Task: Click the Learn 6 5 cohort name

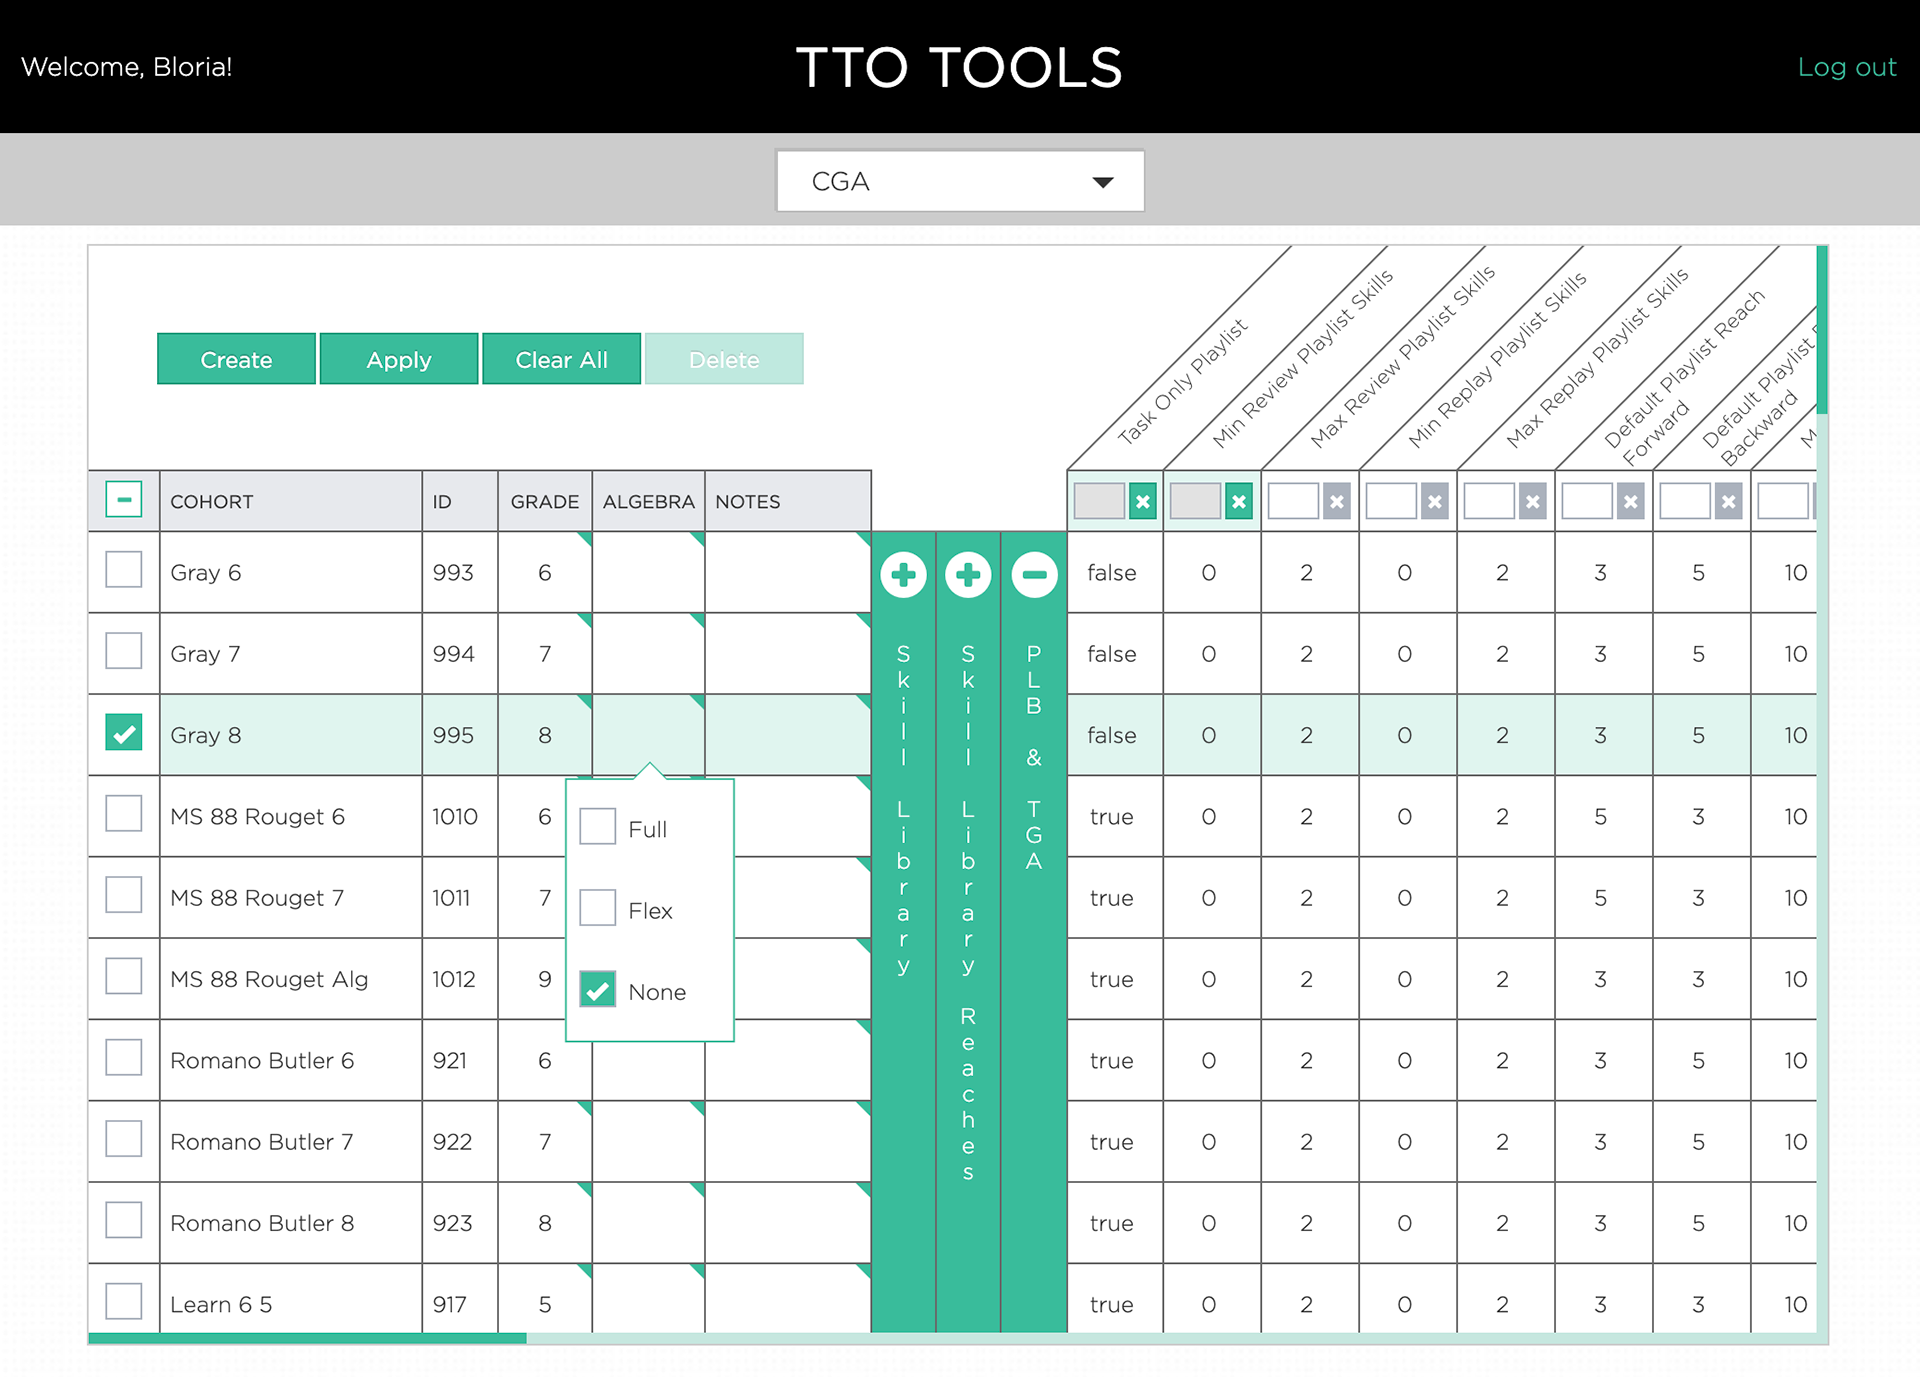Action: coord(221,1304)
